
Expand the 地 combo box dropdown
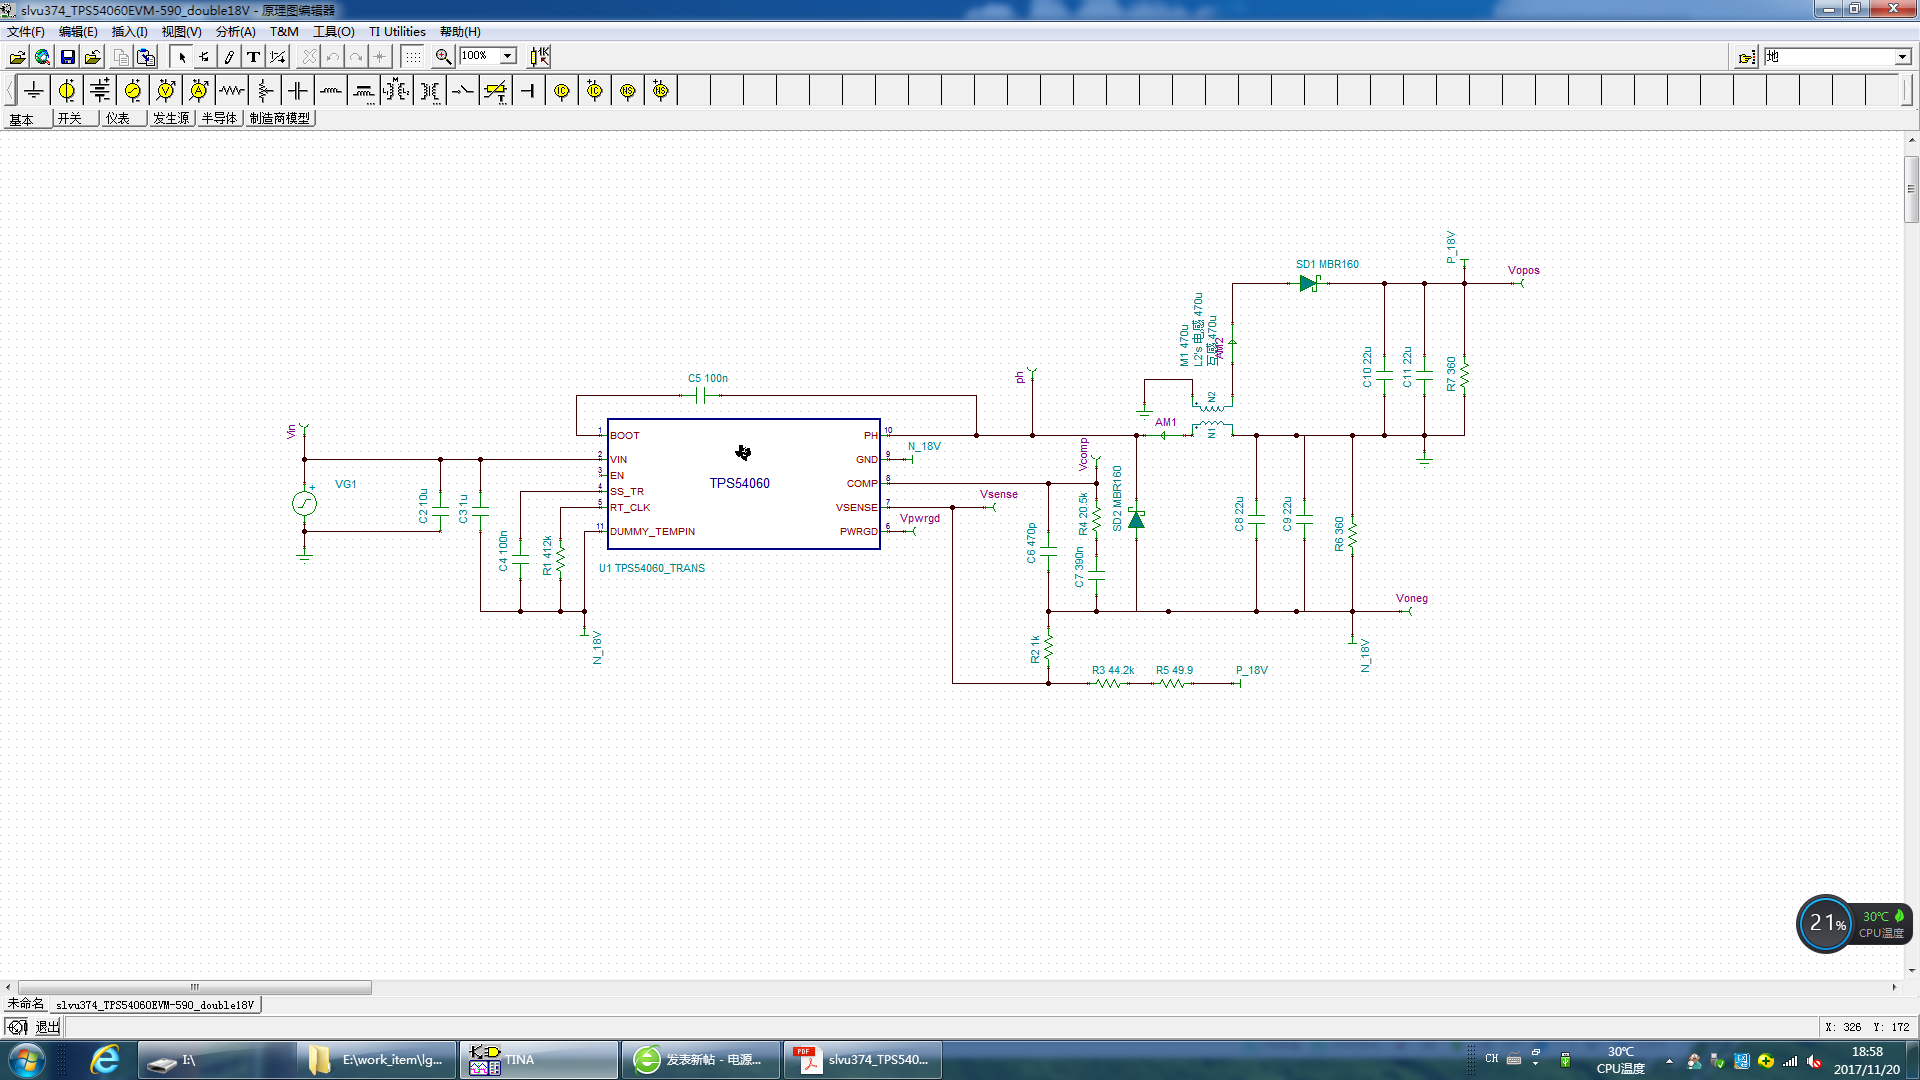[x=1902, y=57]
